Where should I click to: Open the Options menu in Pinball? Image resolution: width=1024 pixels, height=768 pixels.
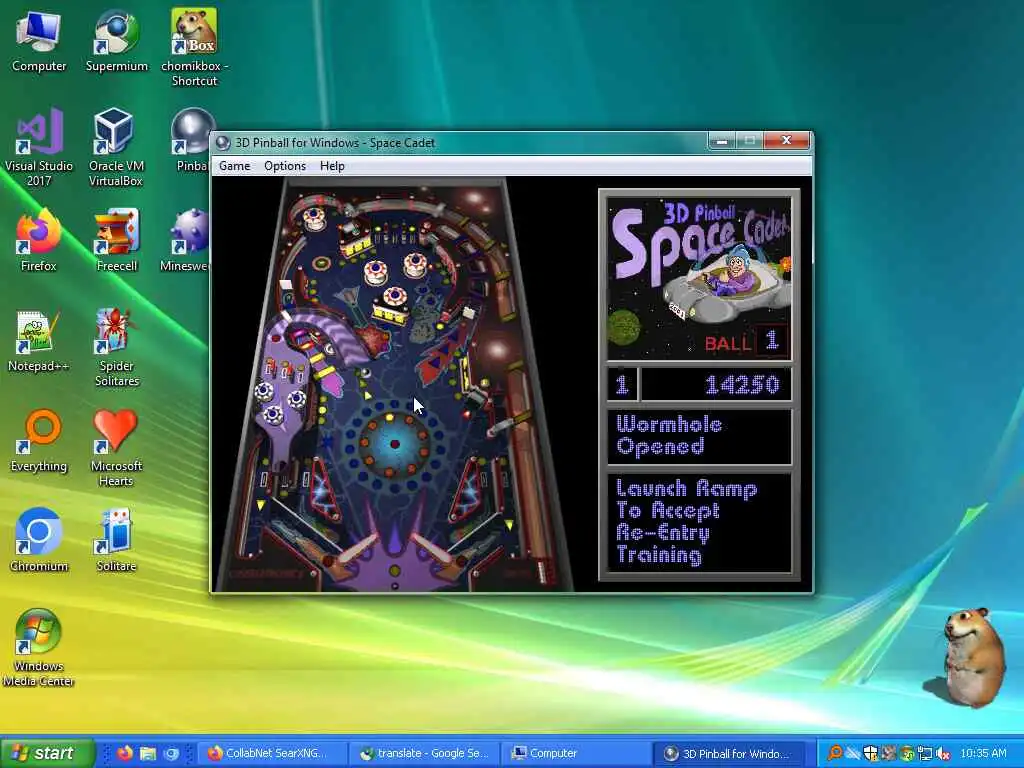(285, 166)
